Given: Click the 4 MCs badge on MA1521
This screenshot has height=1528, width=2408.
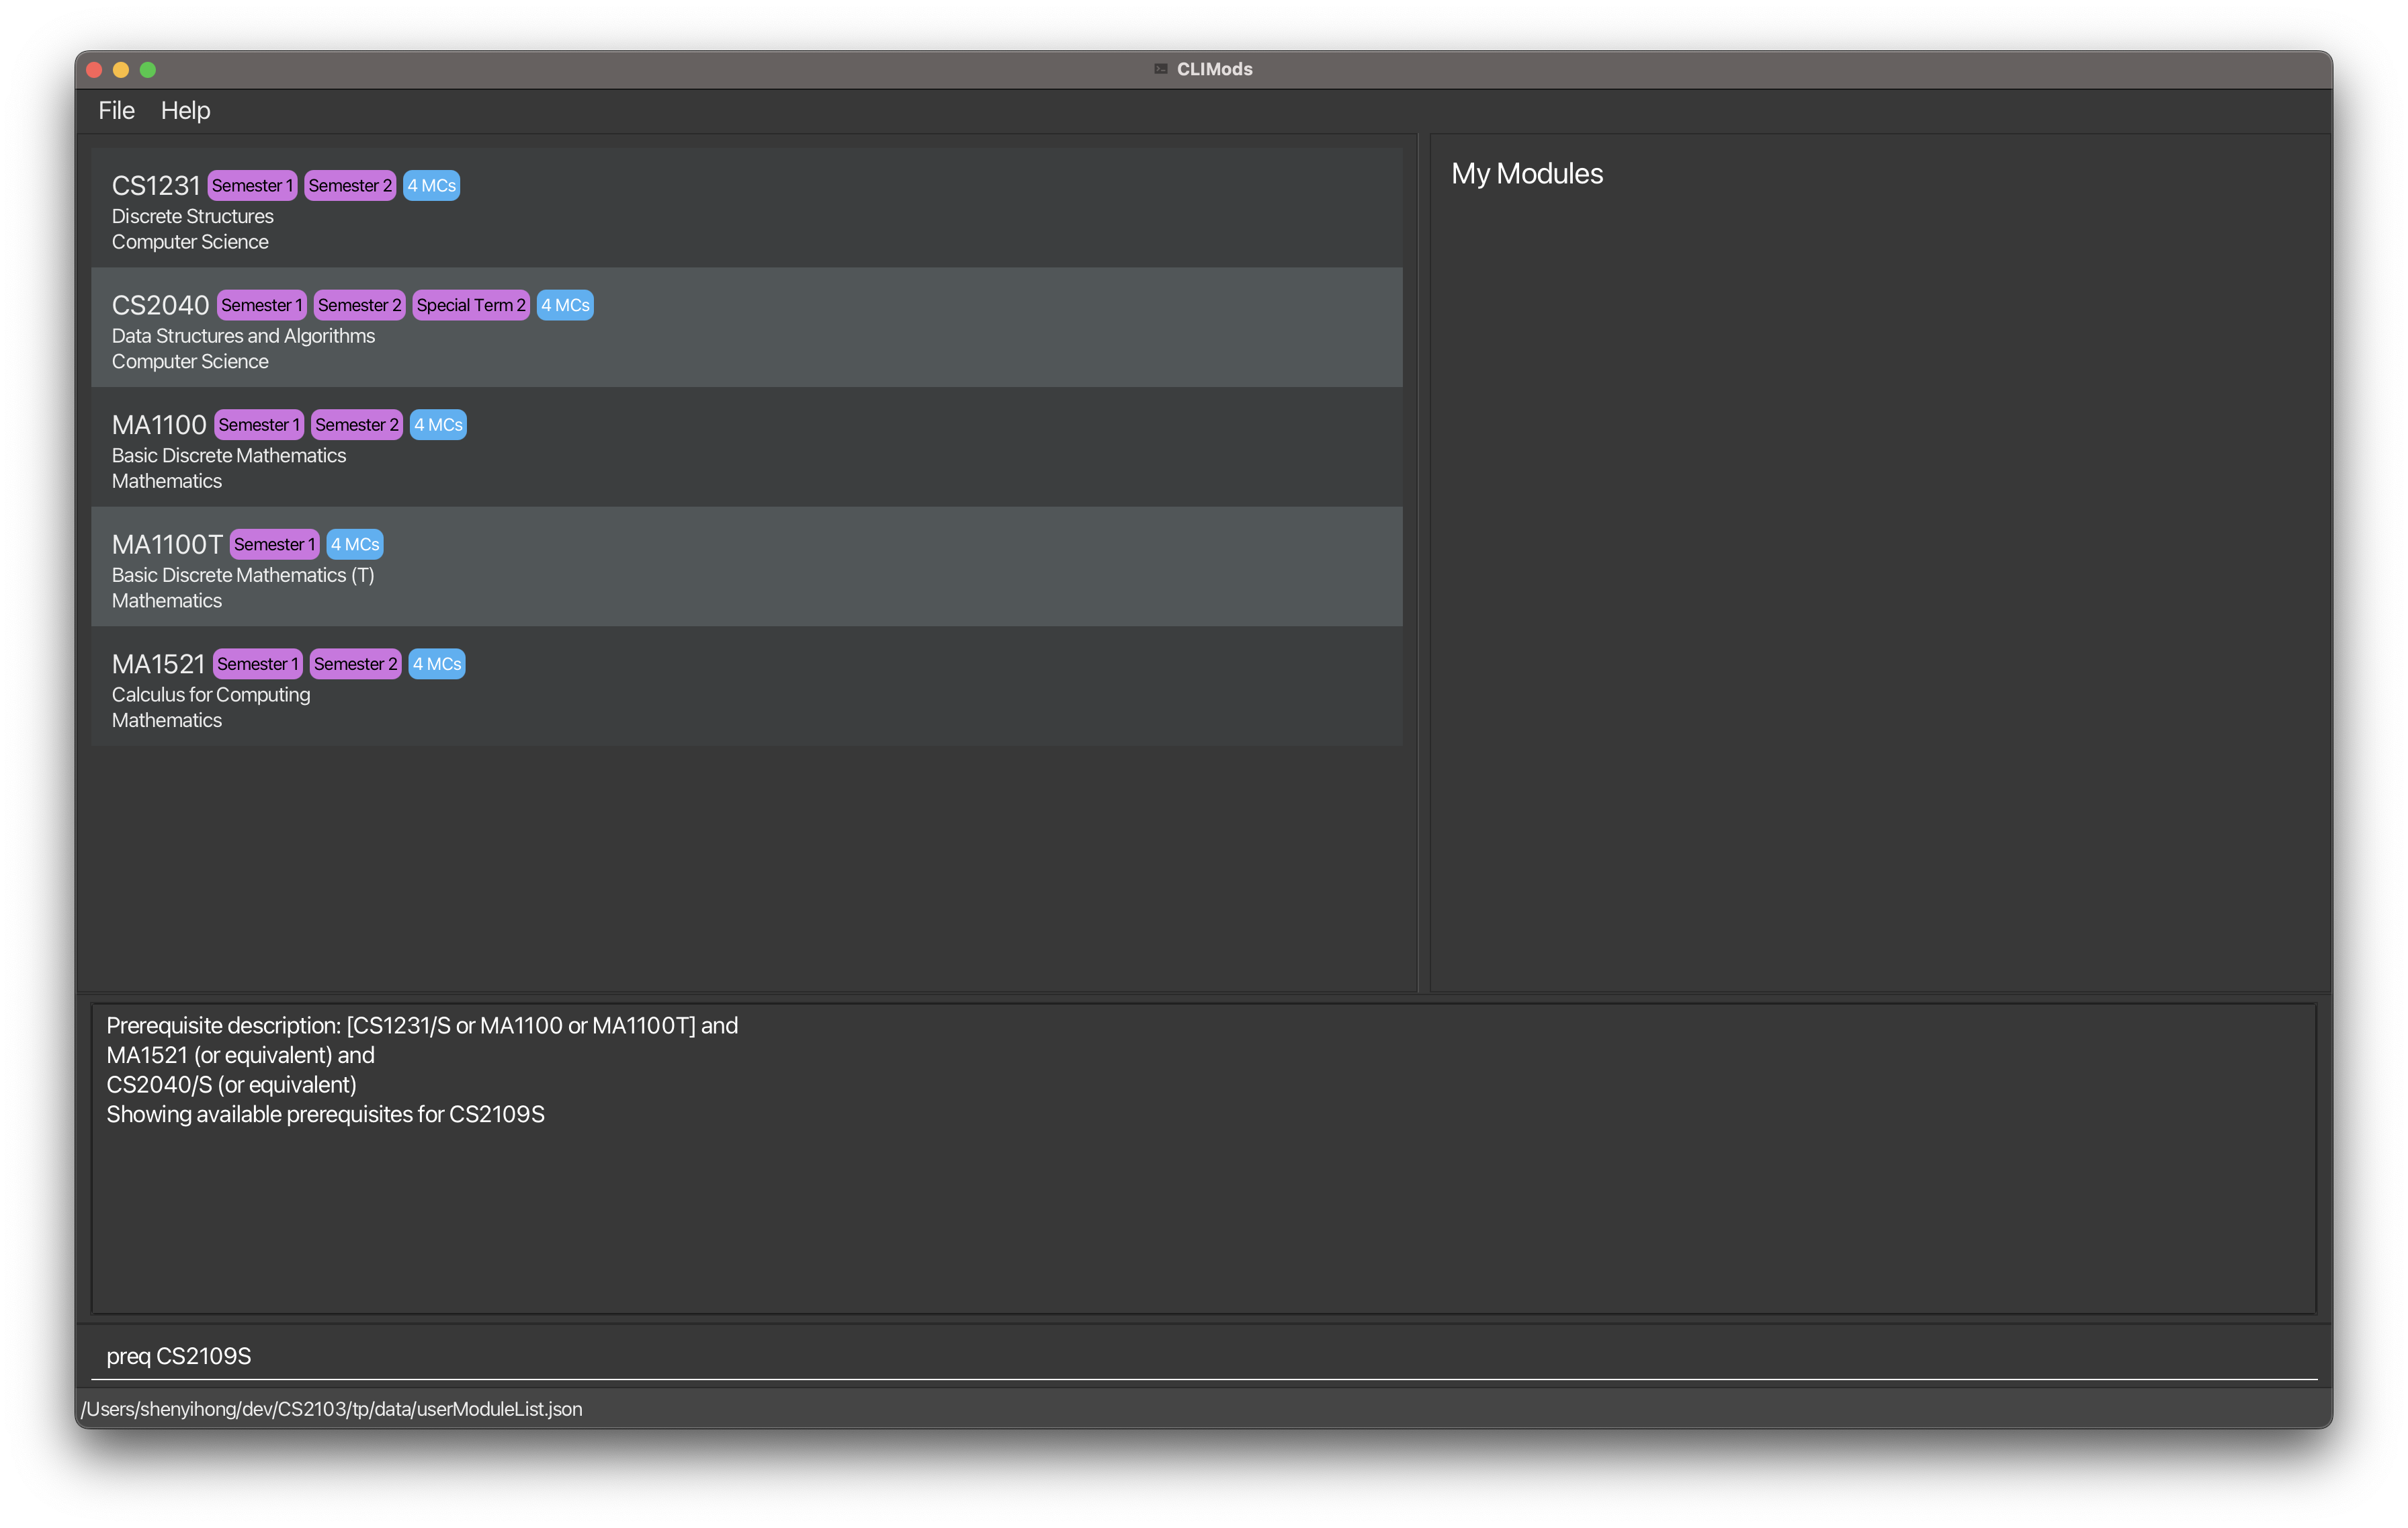Looking at the screenshot, I should (437, 664).
